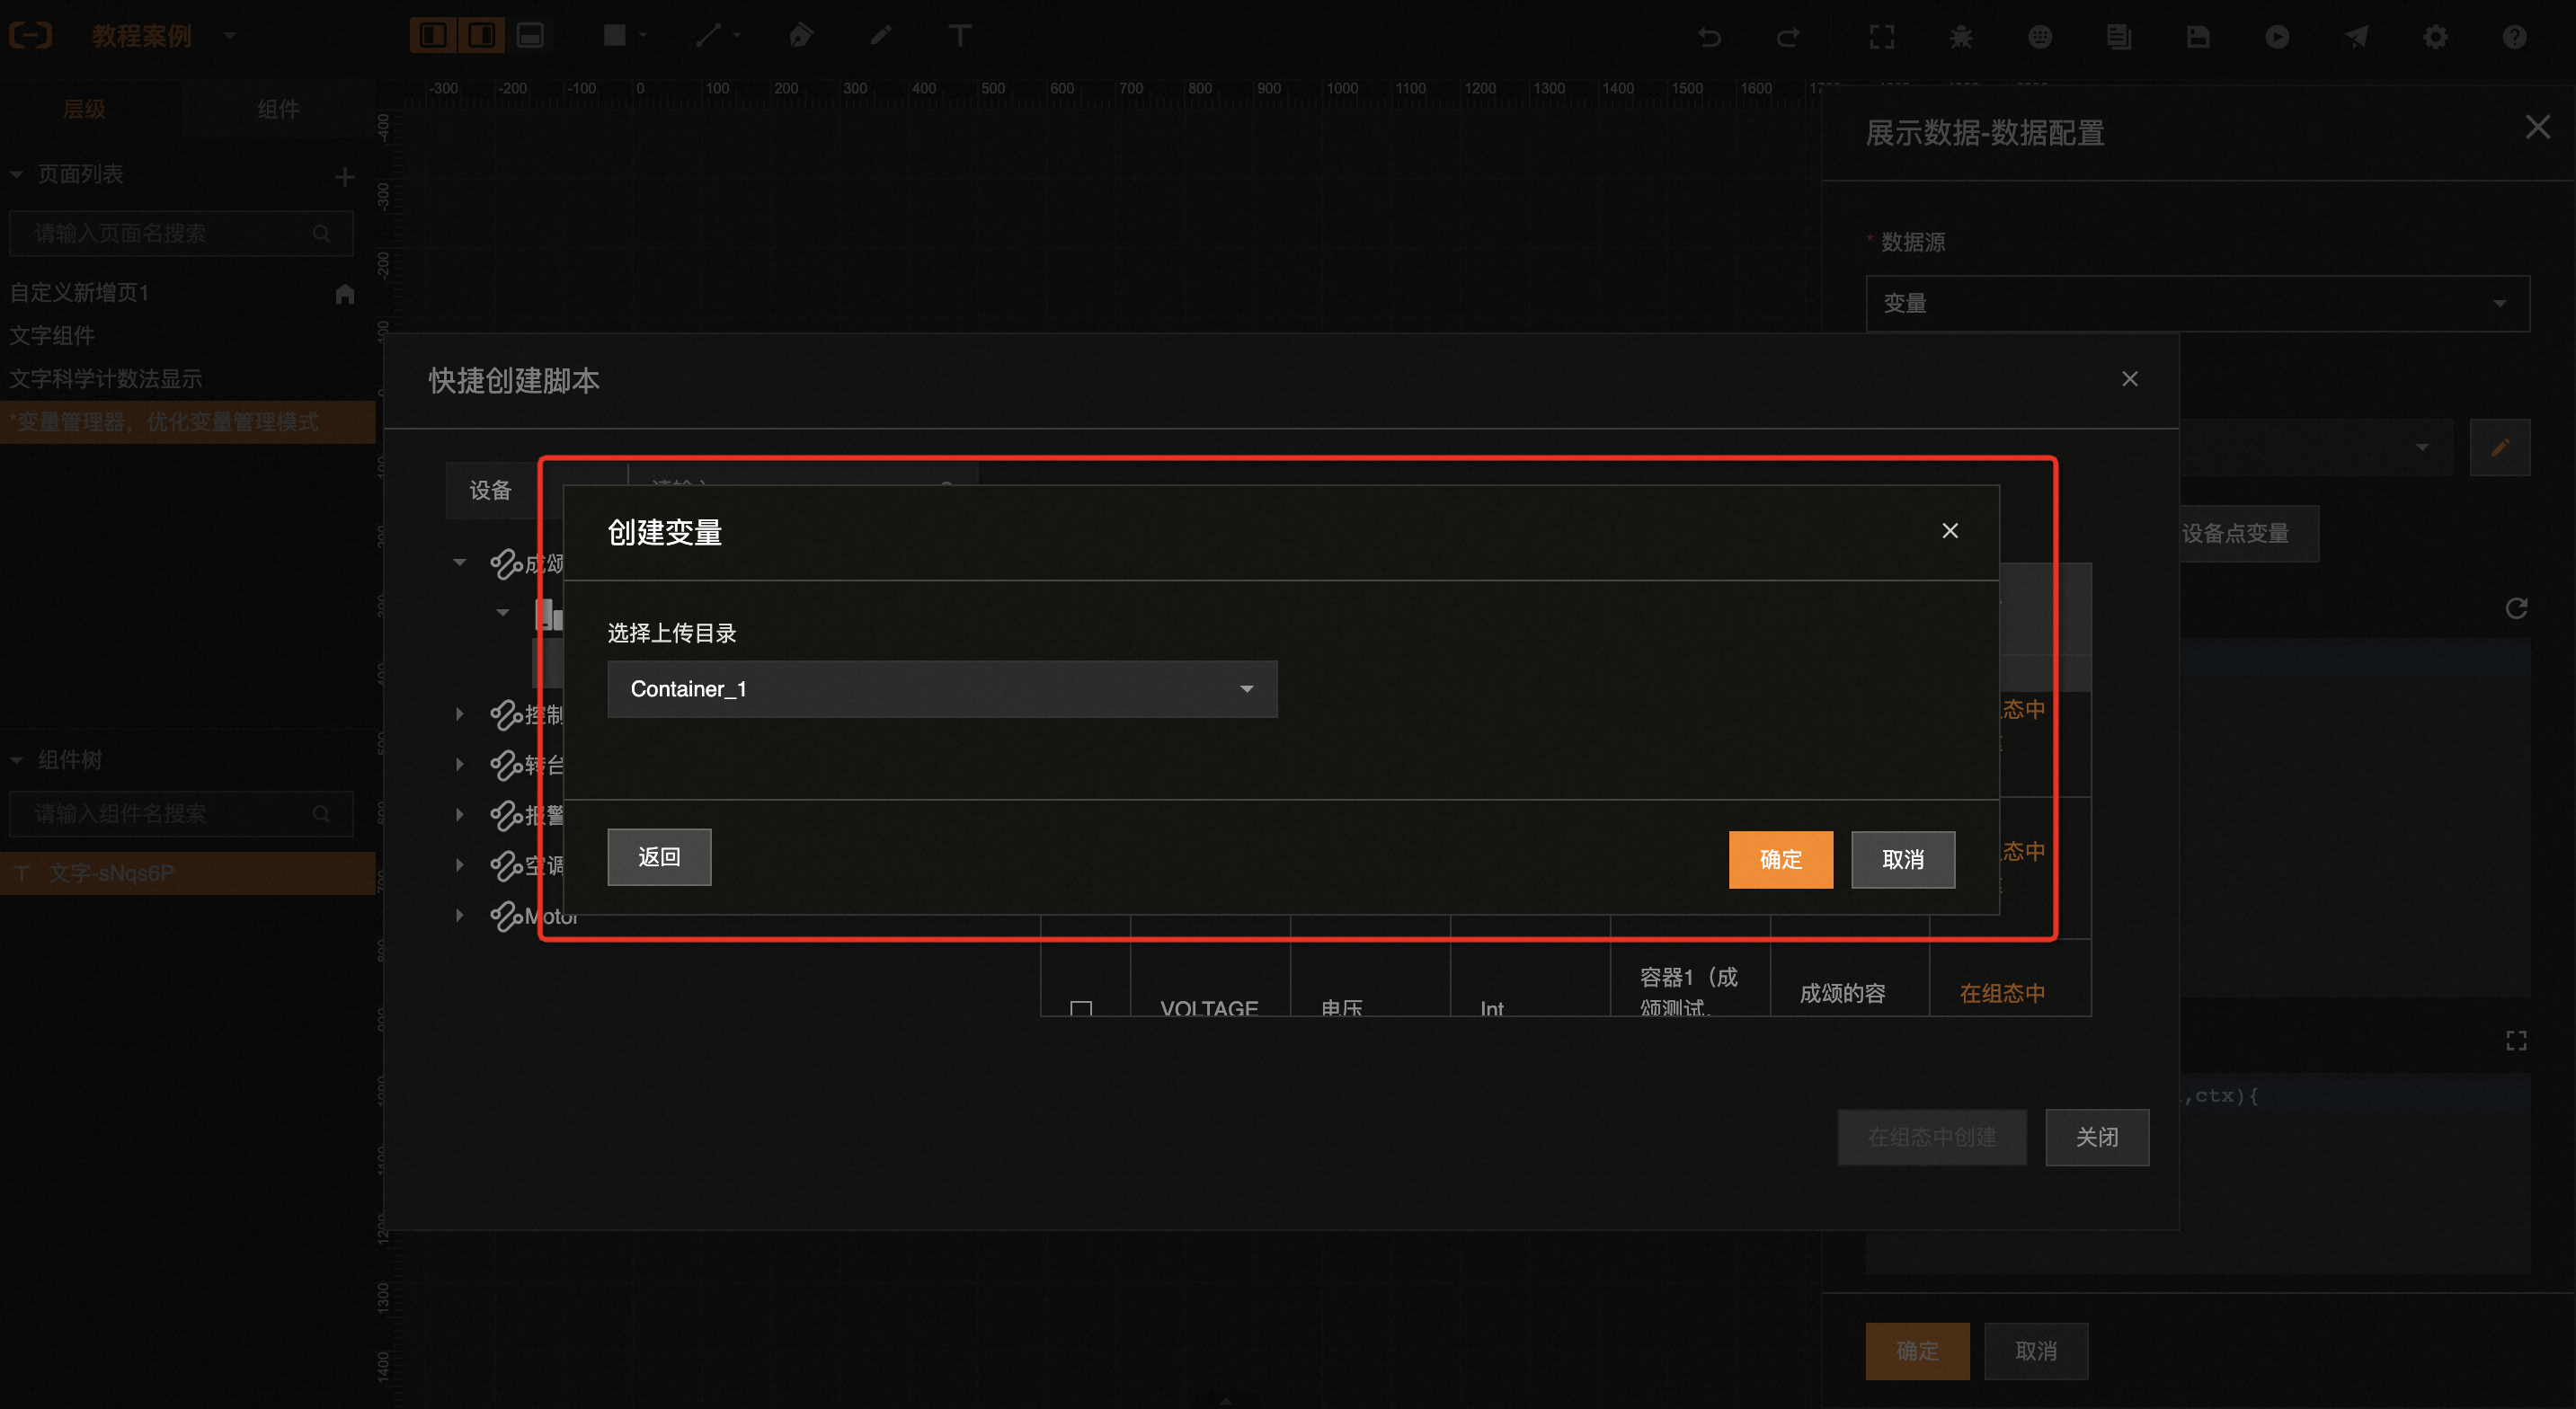Select the Text tool icon
2576x1409 pixels.
tap(959, 36)
